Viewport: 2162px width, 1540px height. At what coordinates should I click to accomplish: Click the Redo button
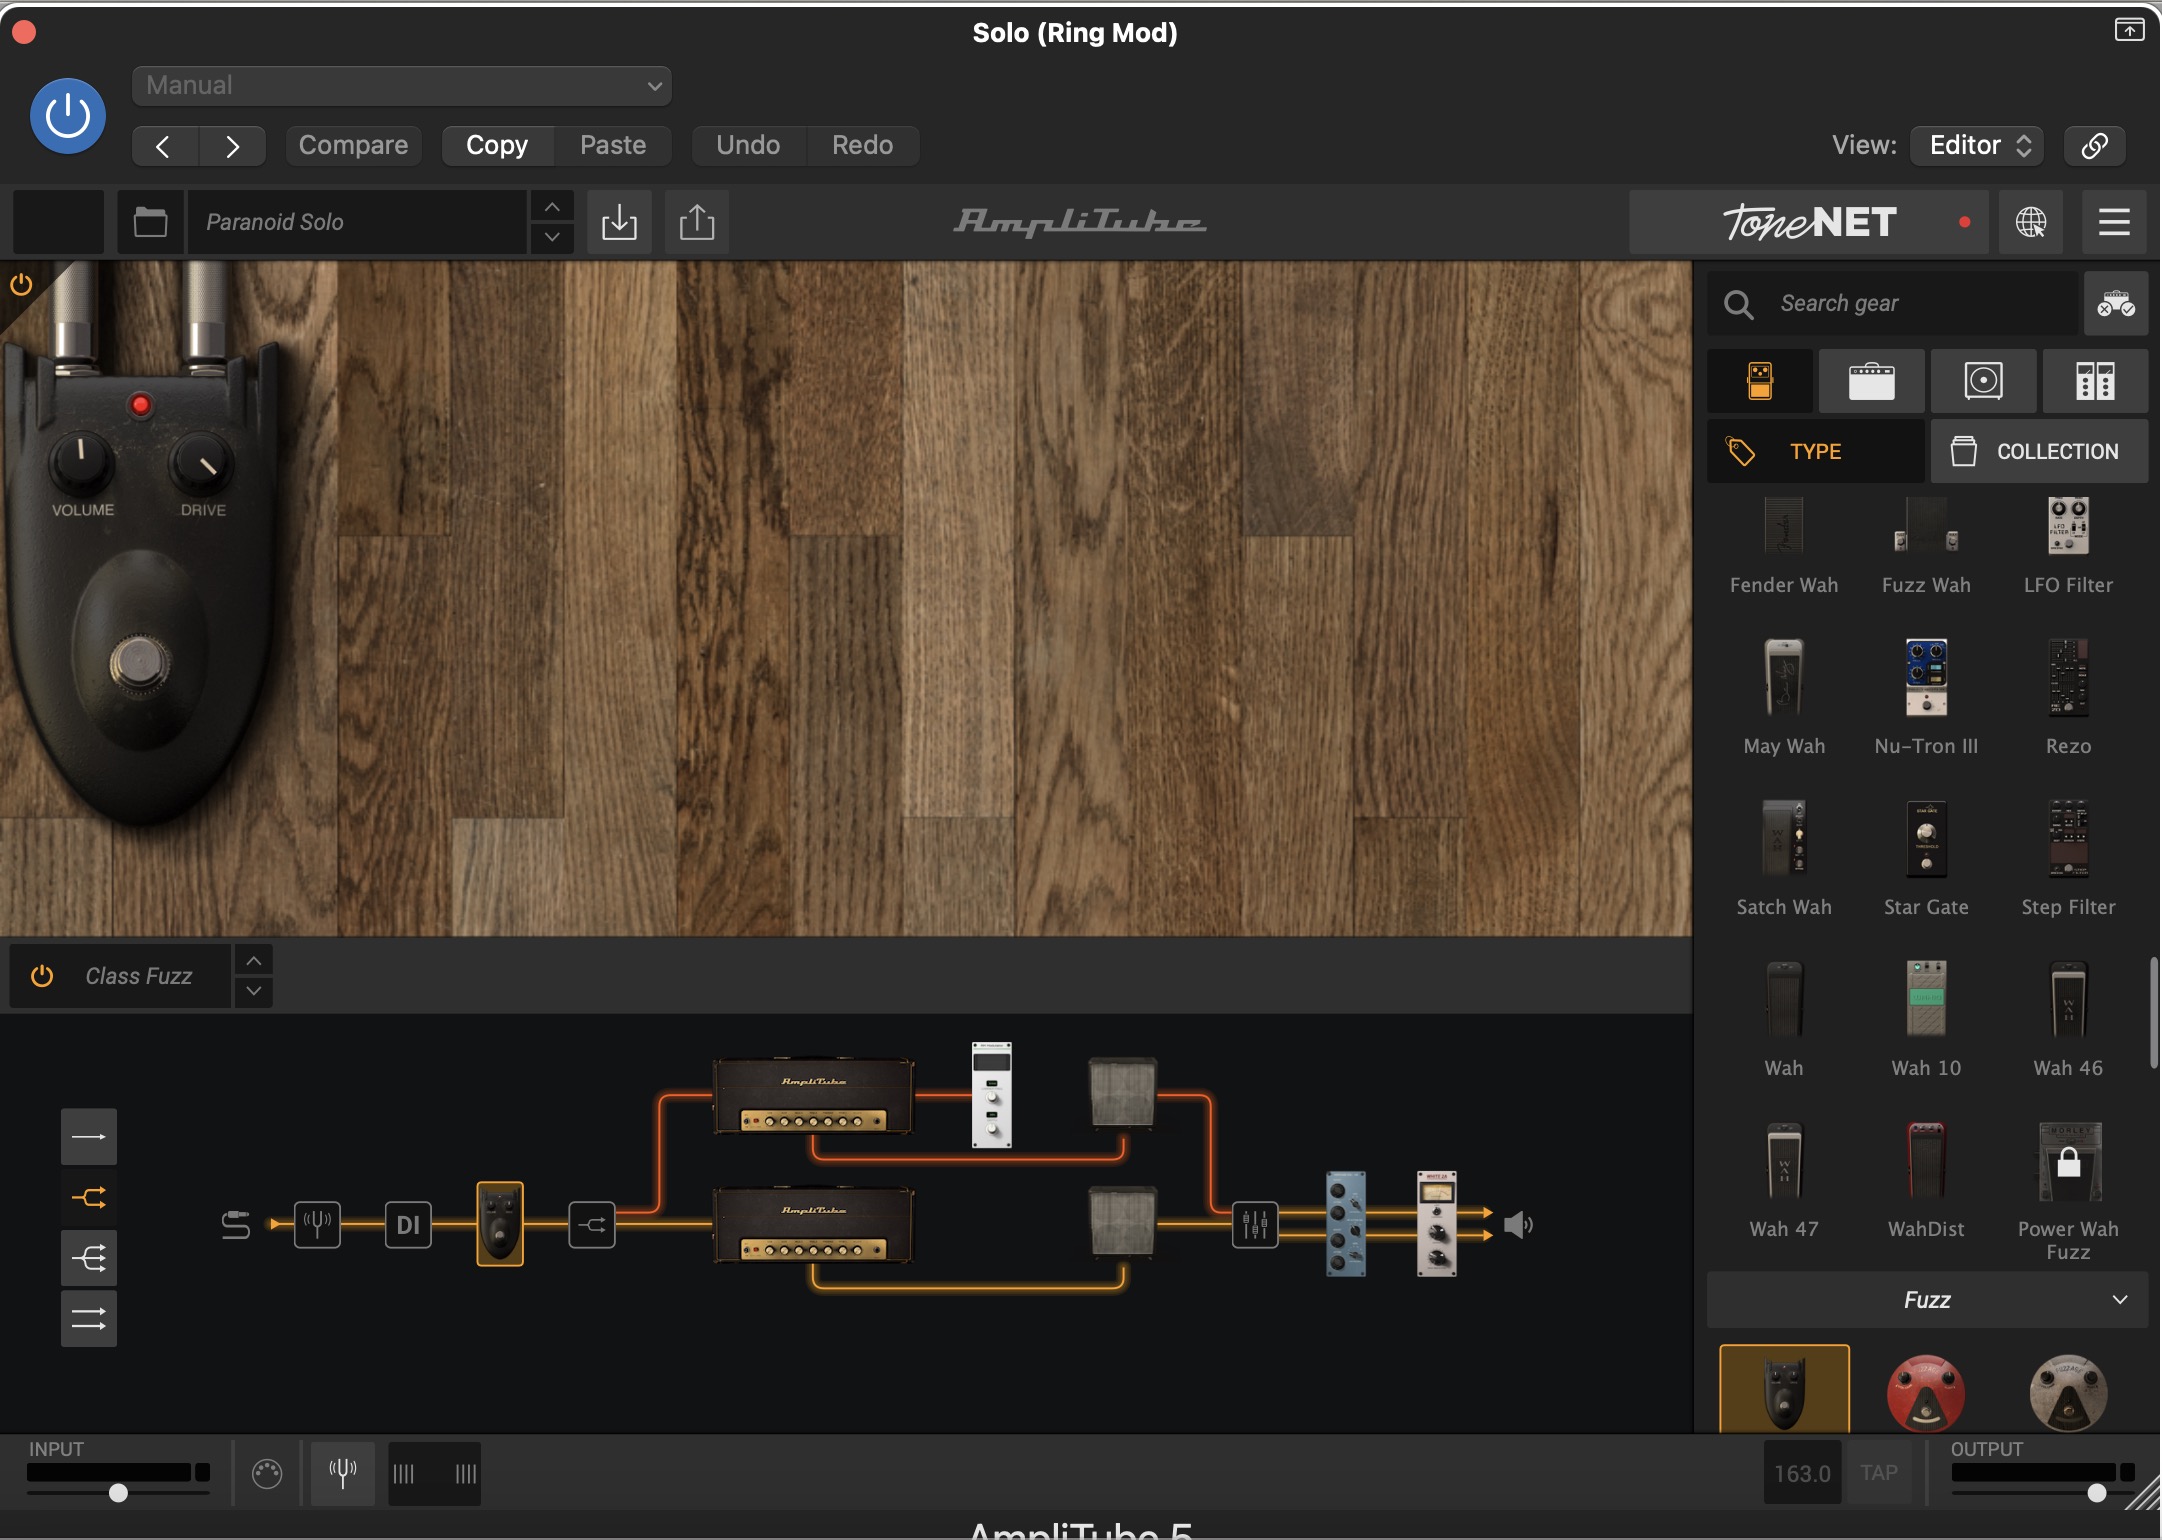(862, 146)
